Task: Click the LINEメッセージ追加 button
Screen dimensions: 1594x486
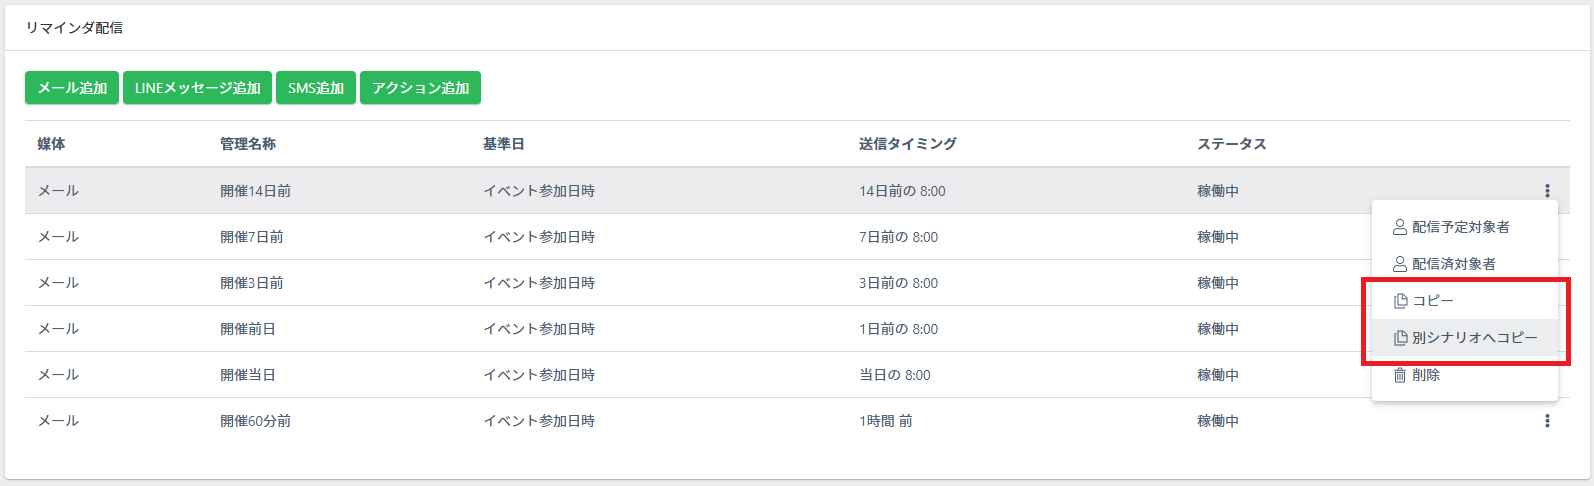Action: point(197,88)
